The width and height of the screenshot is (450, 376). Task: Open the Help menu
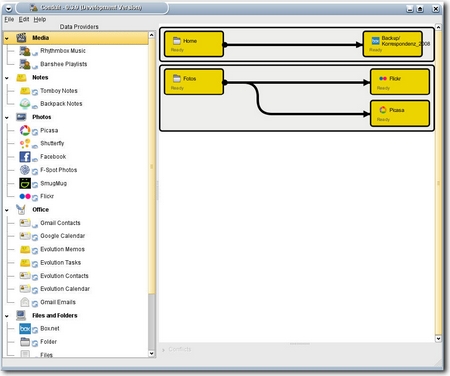pyautogui.click(x=40, y=19)
